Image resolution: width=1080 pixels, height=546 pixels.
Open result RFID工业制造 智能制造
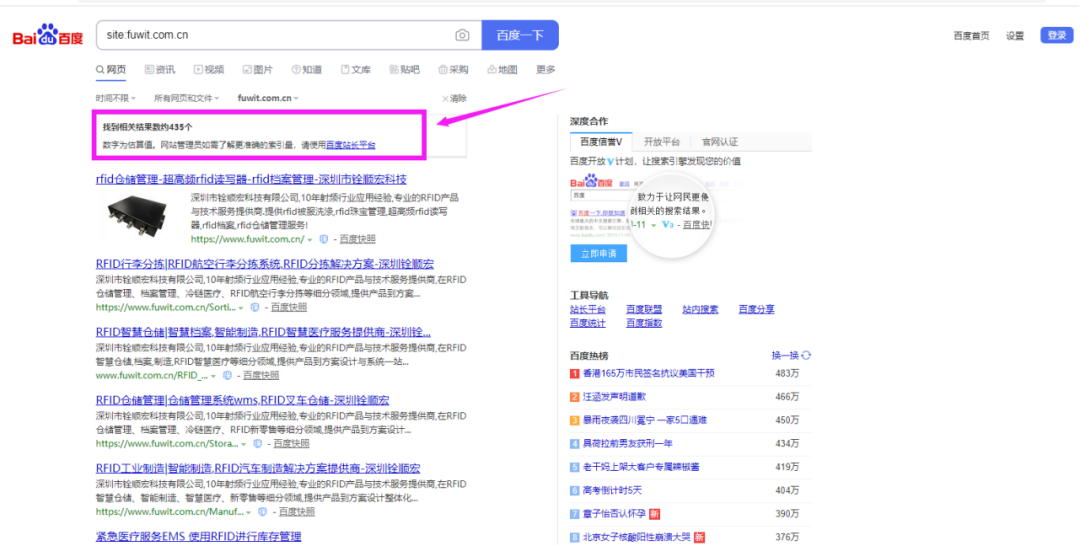click(258, 468)
